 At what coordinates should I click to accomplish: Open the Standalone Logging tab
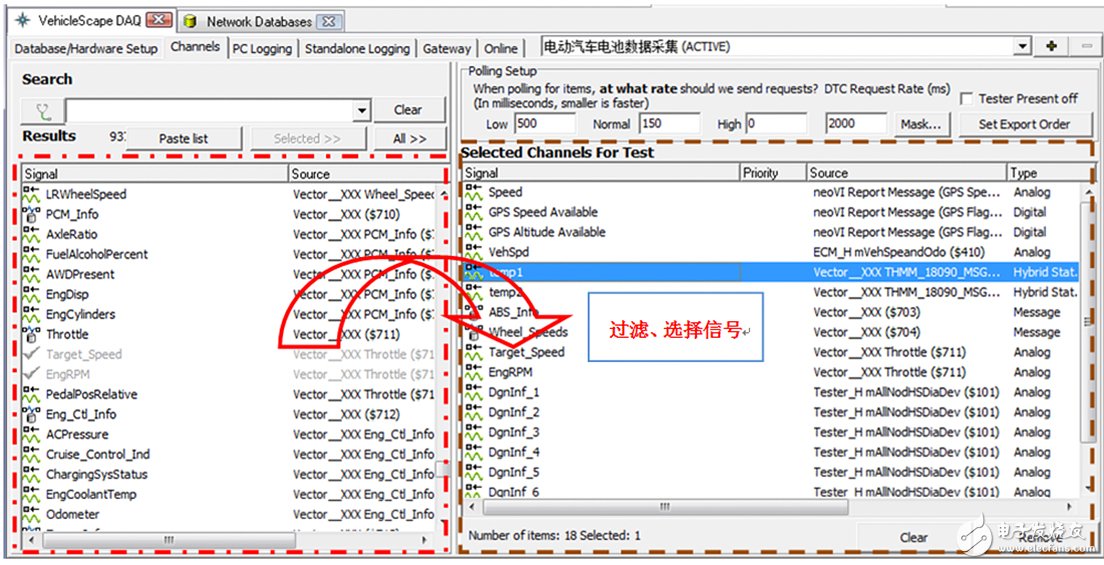tap(357, 49)
